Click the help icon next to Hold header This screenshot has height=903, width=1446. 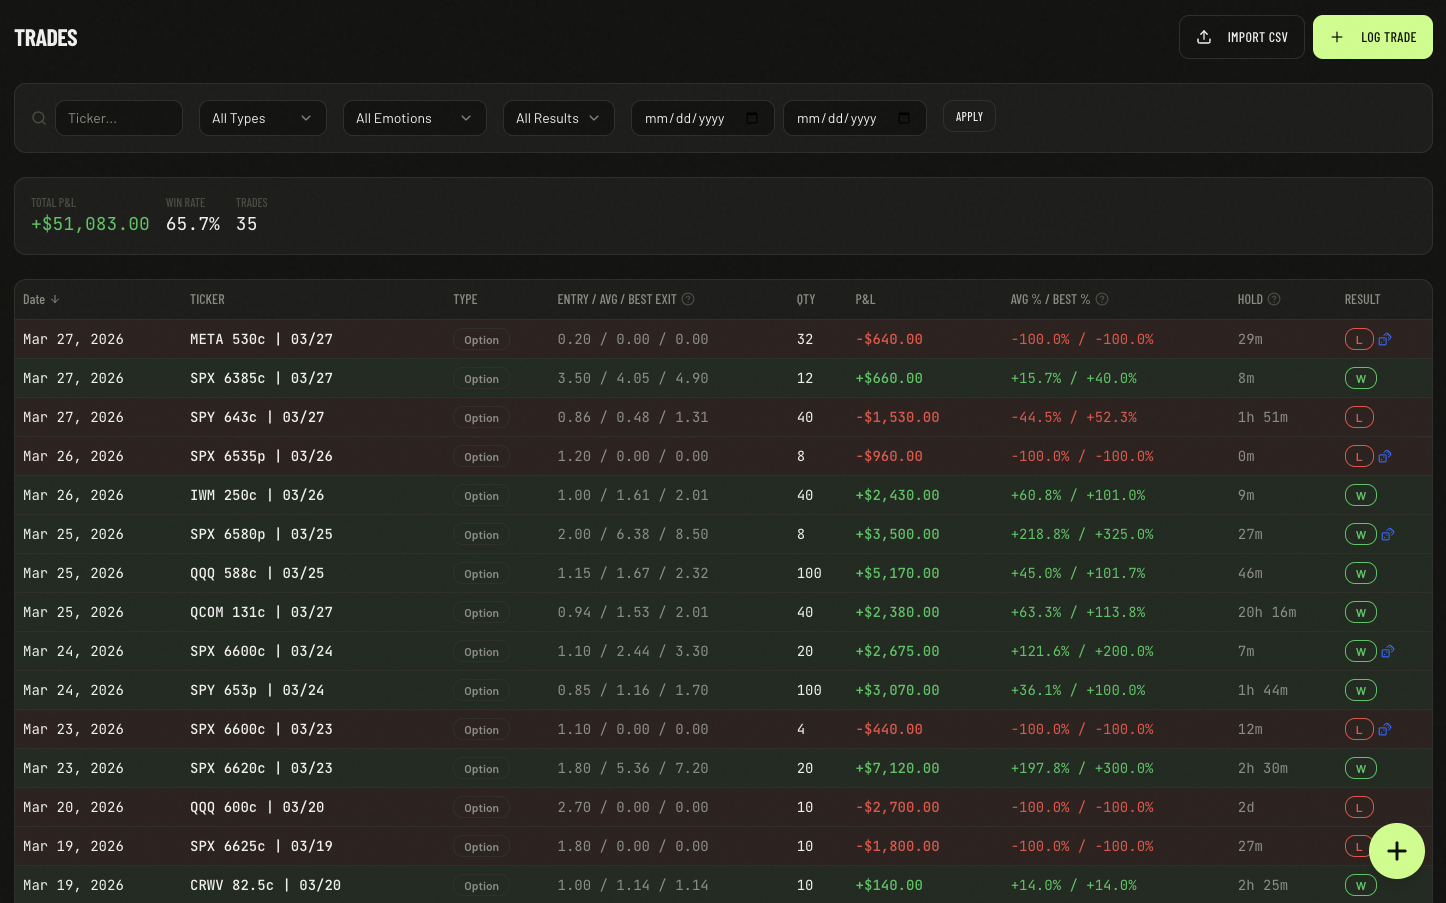click(1274, 299)
